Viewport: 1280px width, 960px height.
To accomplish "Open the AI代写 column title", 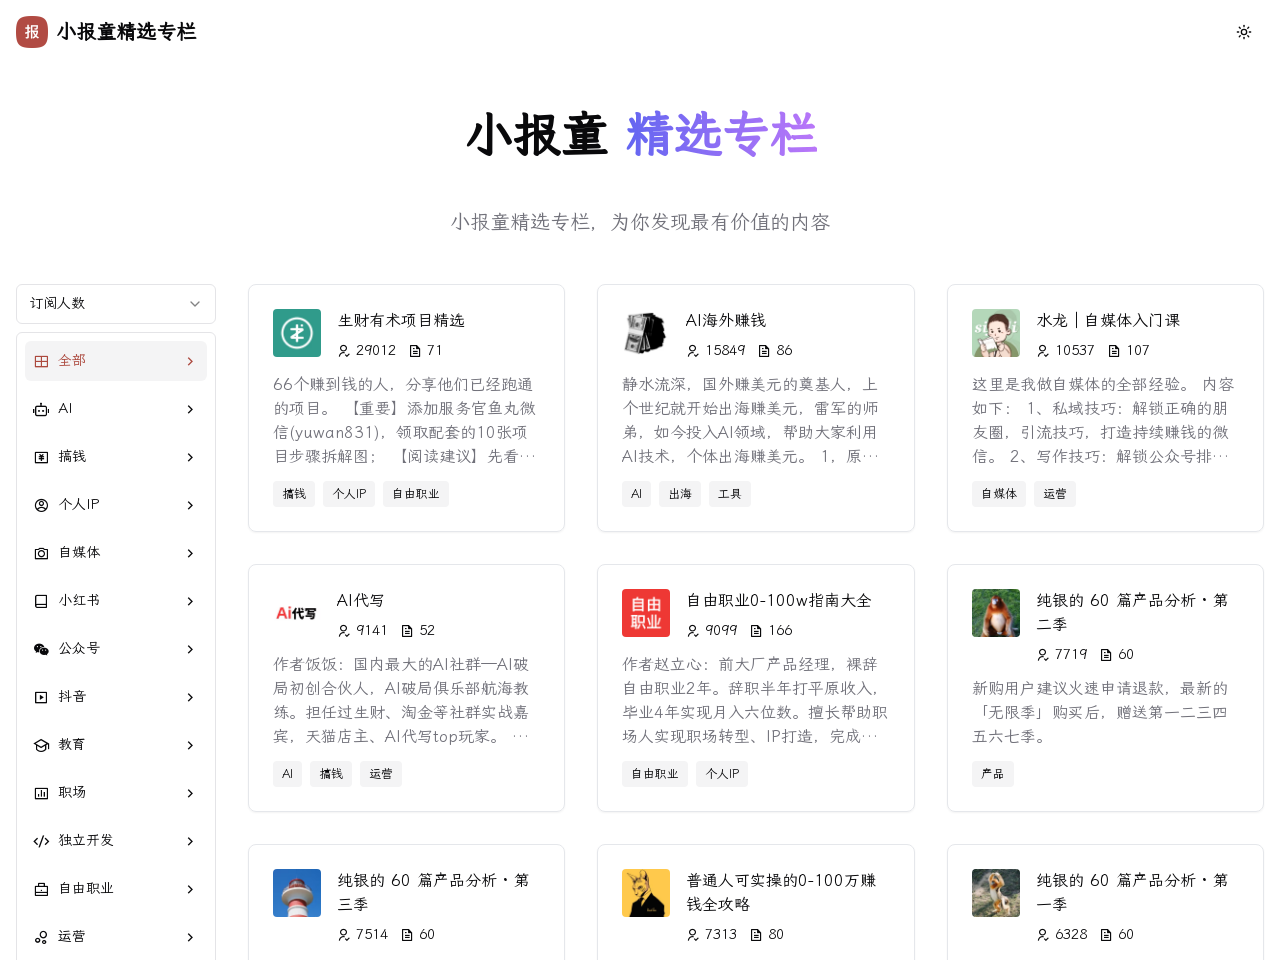I will (x=360, y=601).
